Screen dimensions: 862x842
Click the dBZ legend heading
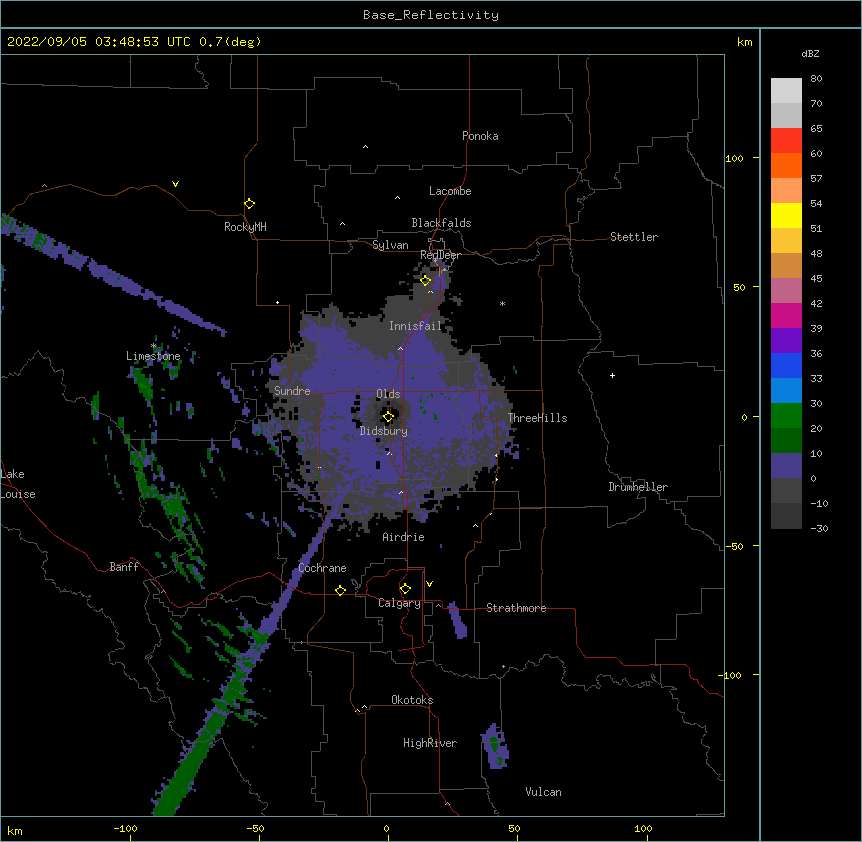[x=810, y=53]
